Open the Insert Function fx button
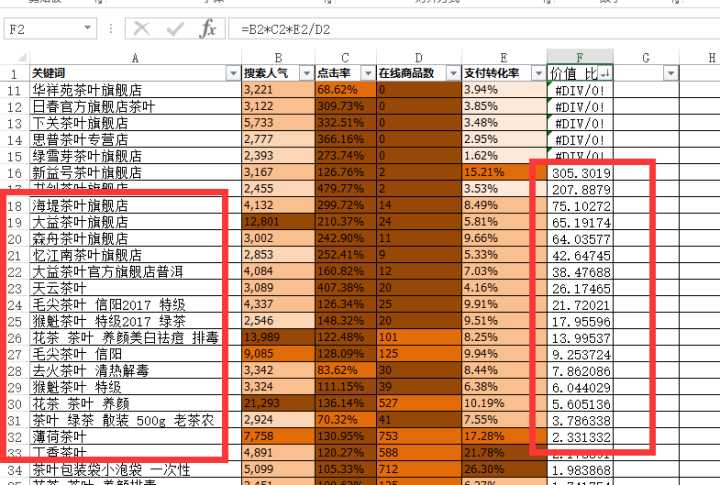 pyautogui.click(x=208, y=29)
